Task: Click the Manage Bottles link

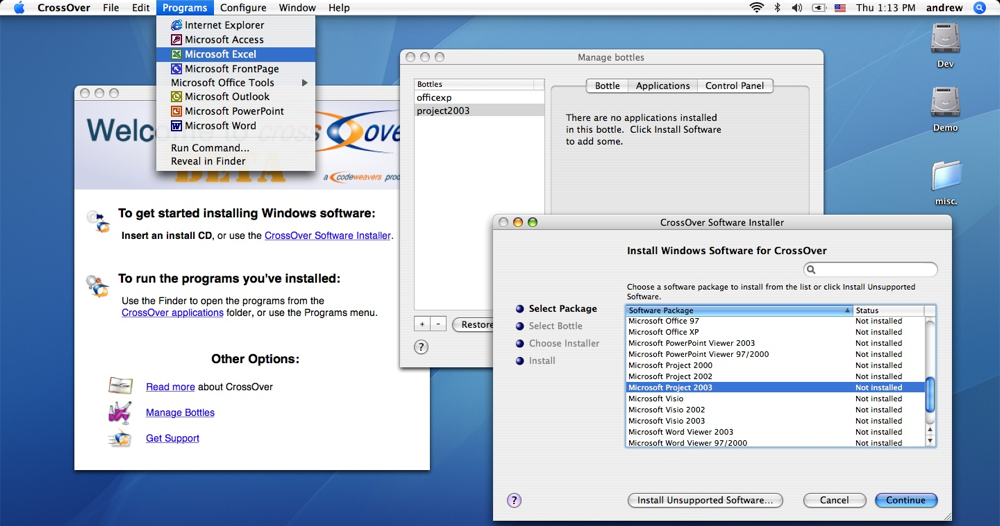Action: pos(180,413)
